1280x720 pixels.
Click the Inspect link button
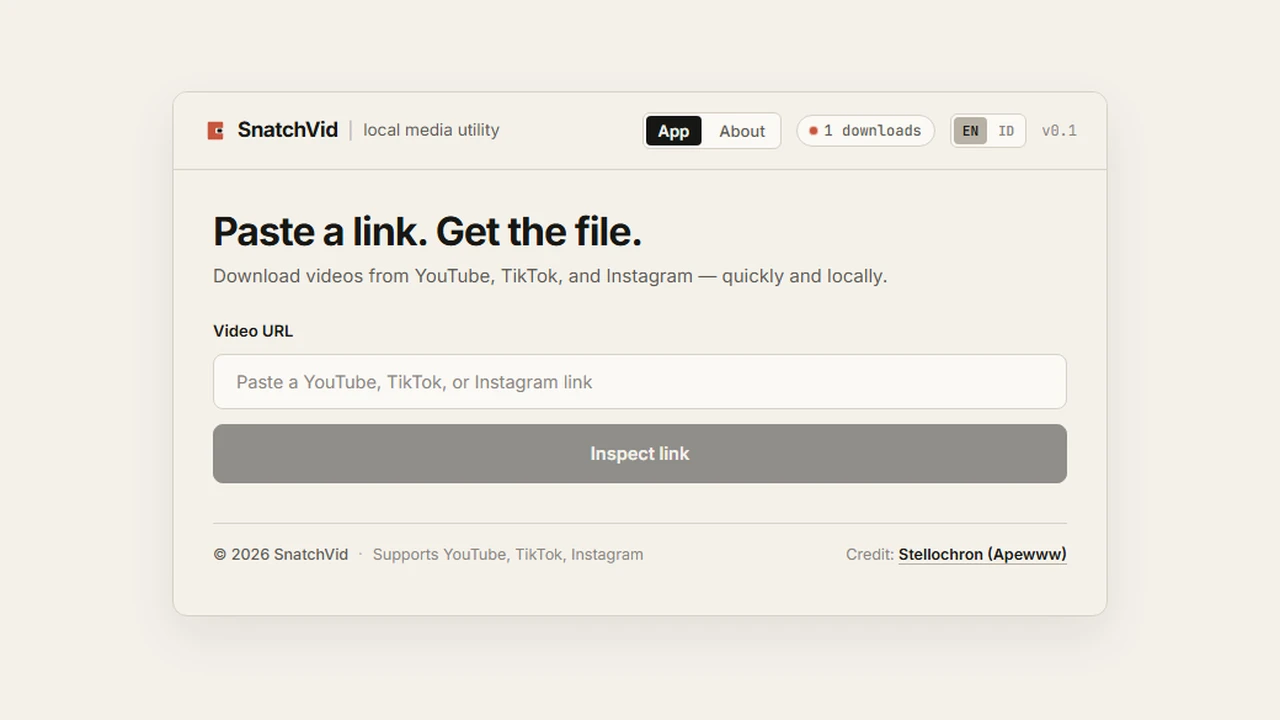coord(640,454)
